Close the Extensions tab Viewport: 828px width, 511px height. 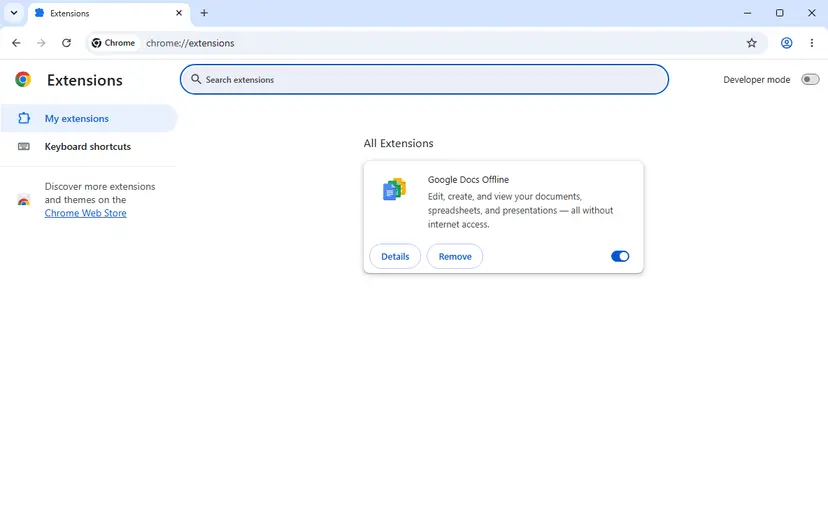click(179, 13)
